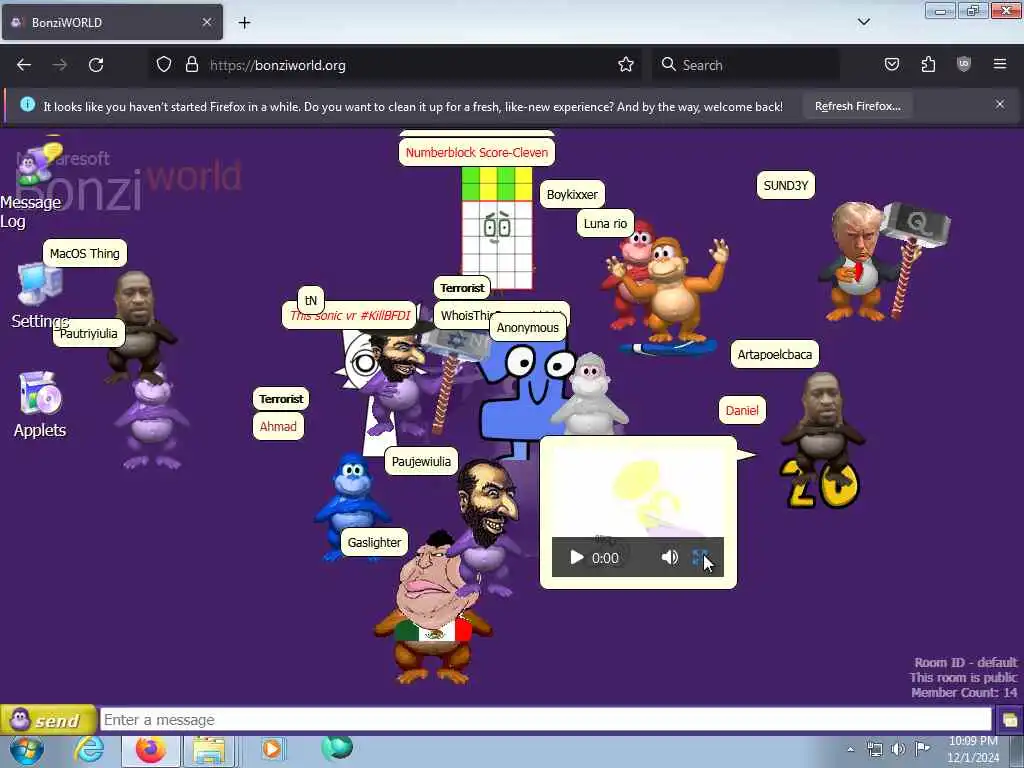This screenshot has width=1024, height=768.
Task: Play the video in Daniel's bubble
Action: tap(576, 558)
